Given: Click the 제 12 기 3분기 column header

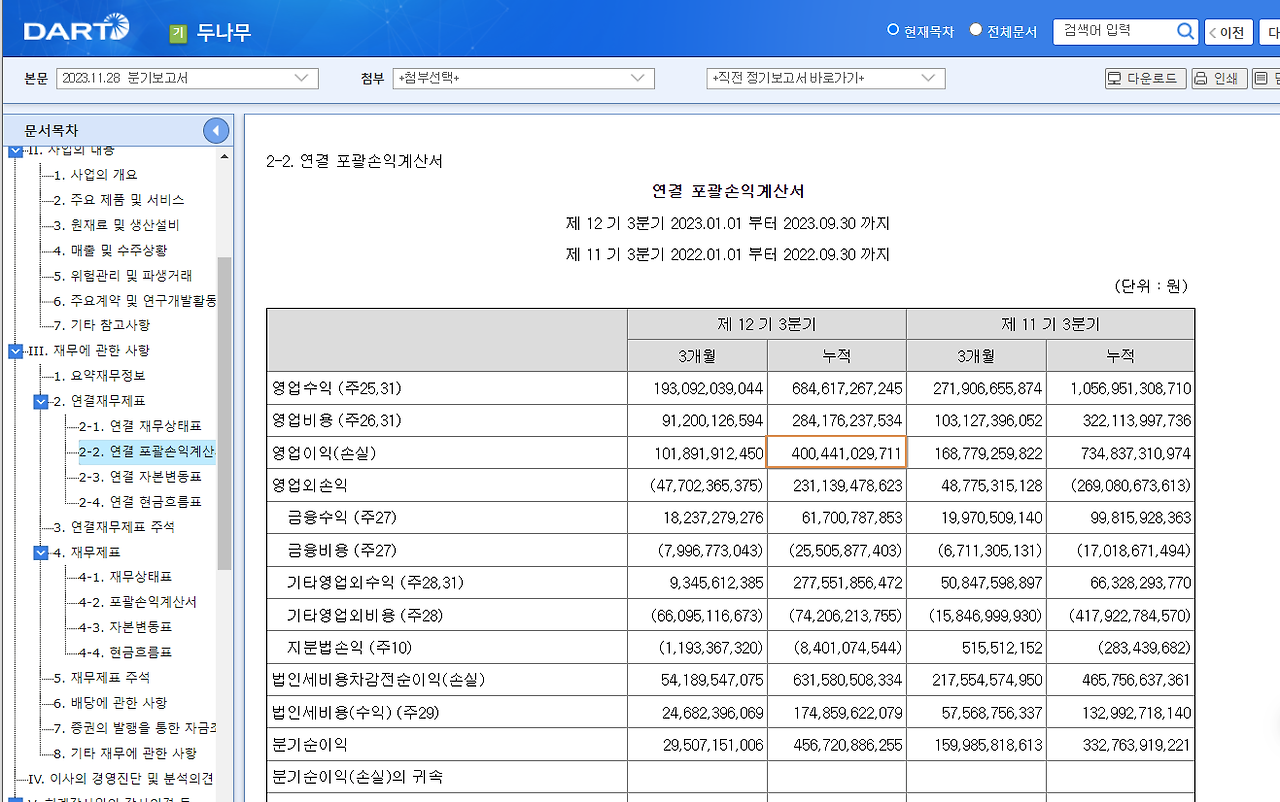Looking at the screenshot, I should 767,324.
